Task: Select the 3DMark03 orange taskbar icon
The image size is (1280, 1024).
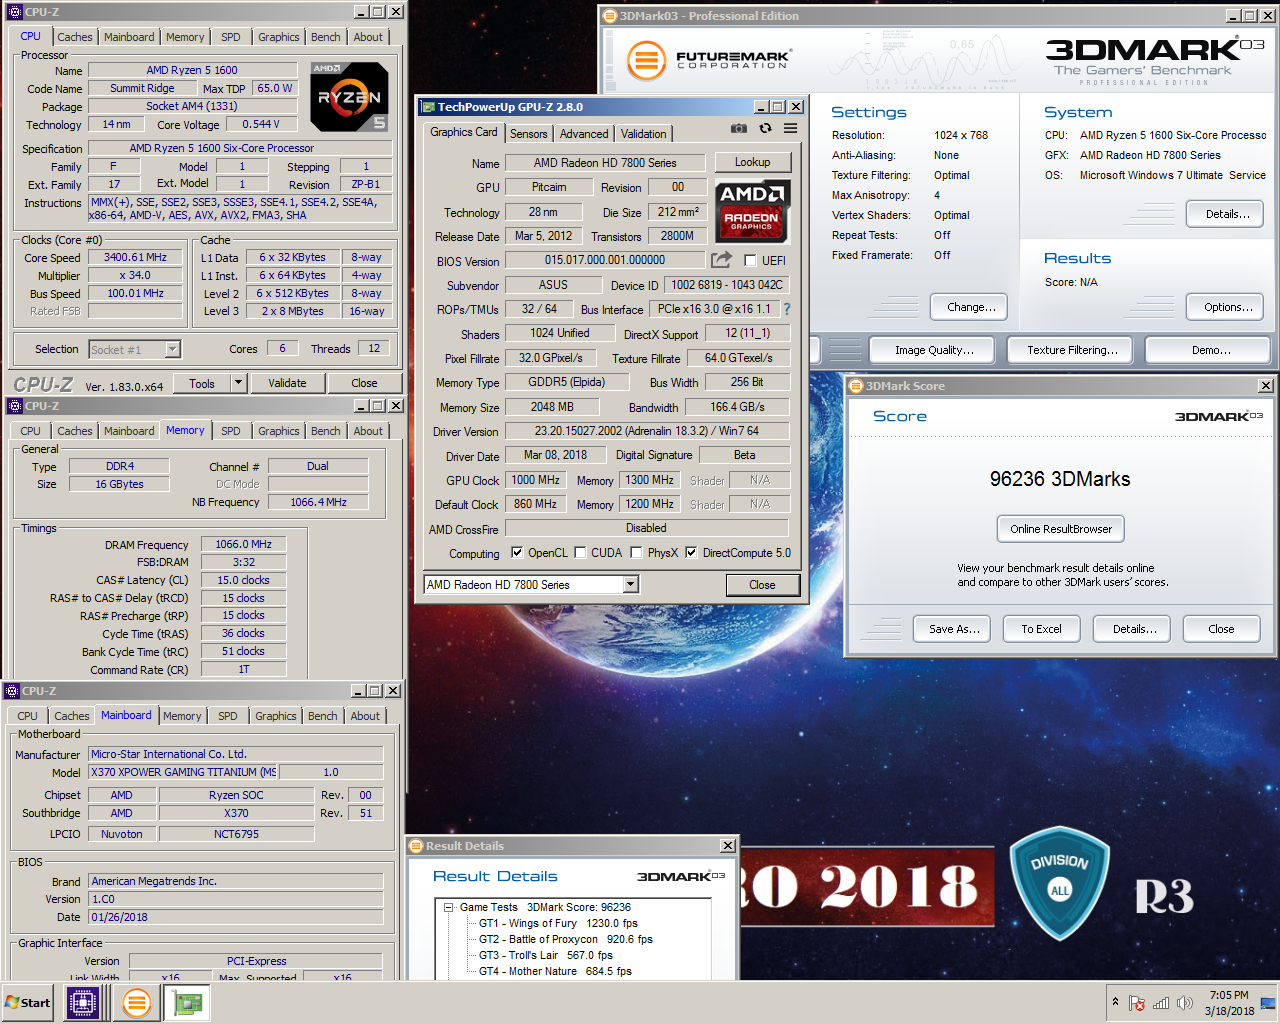Action: (x=137, y=1002)
